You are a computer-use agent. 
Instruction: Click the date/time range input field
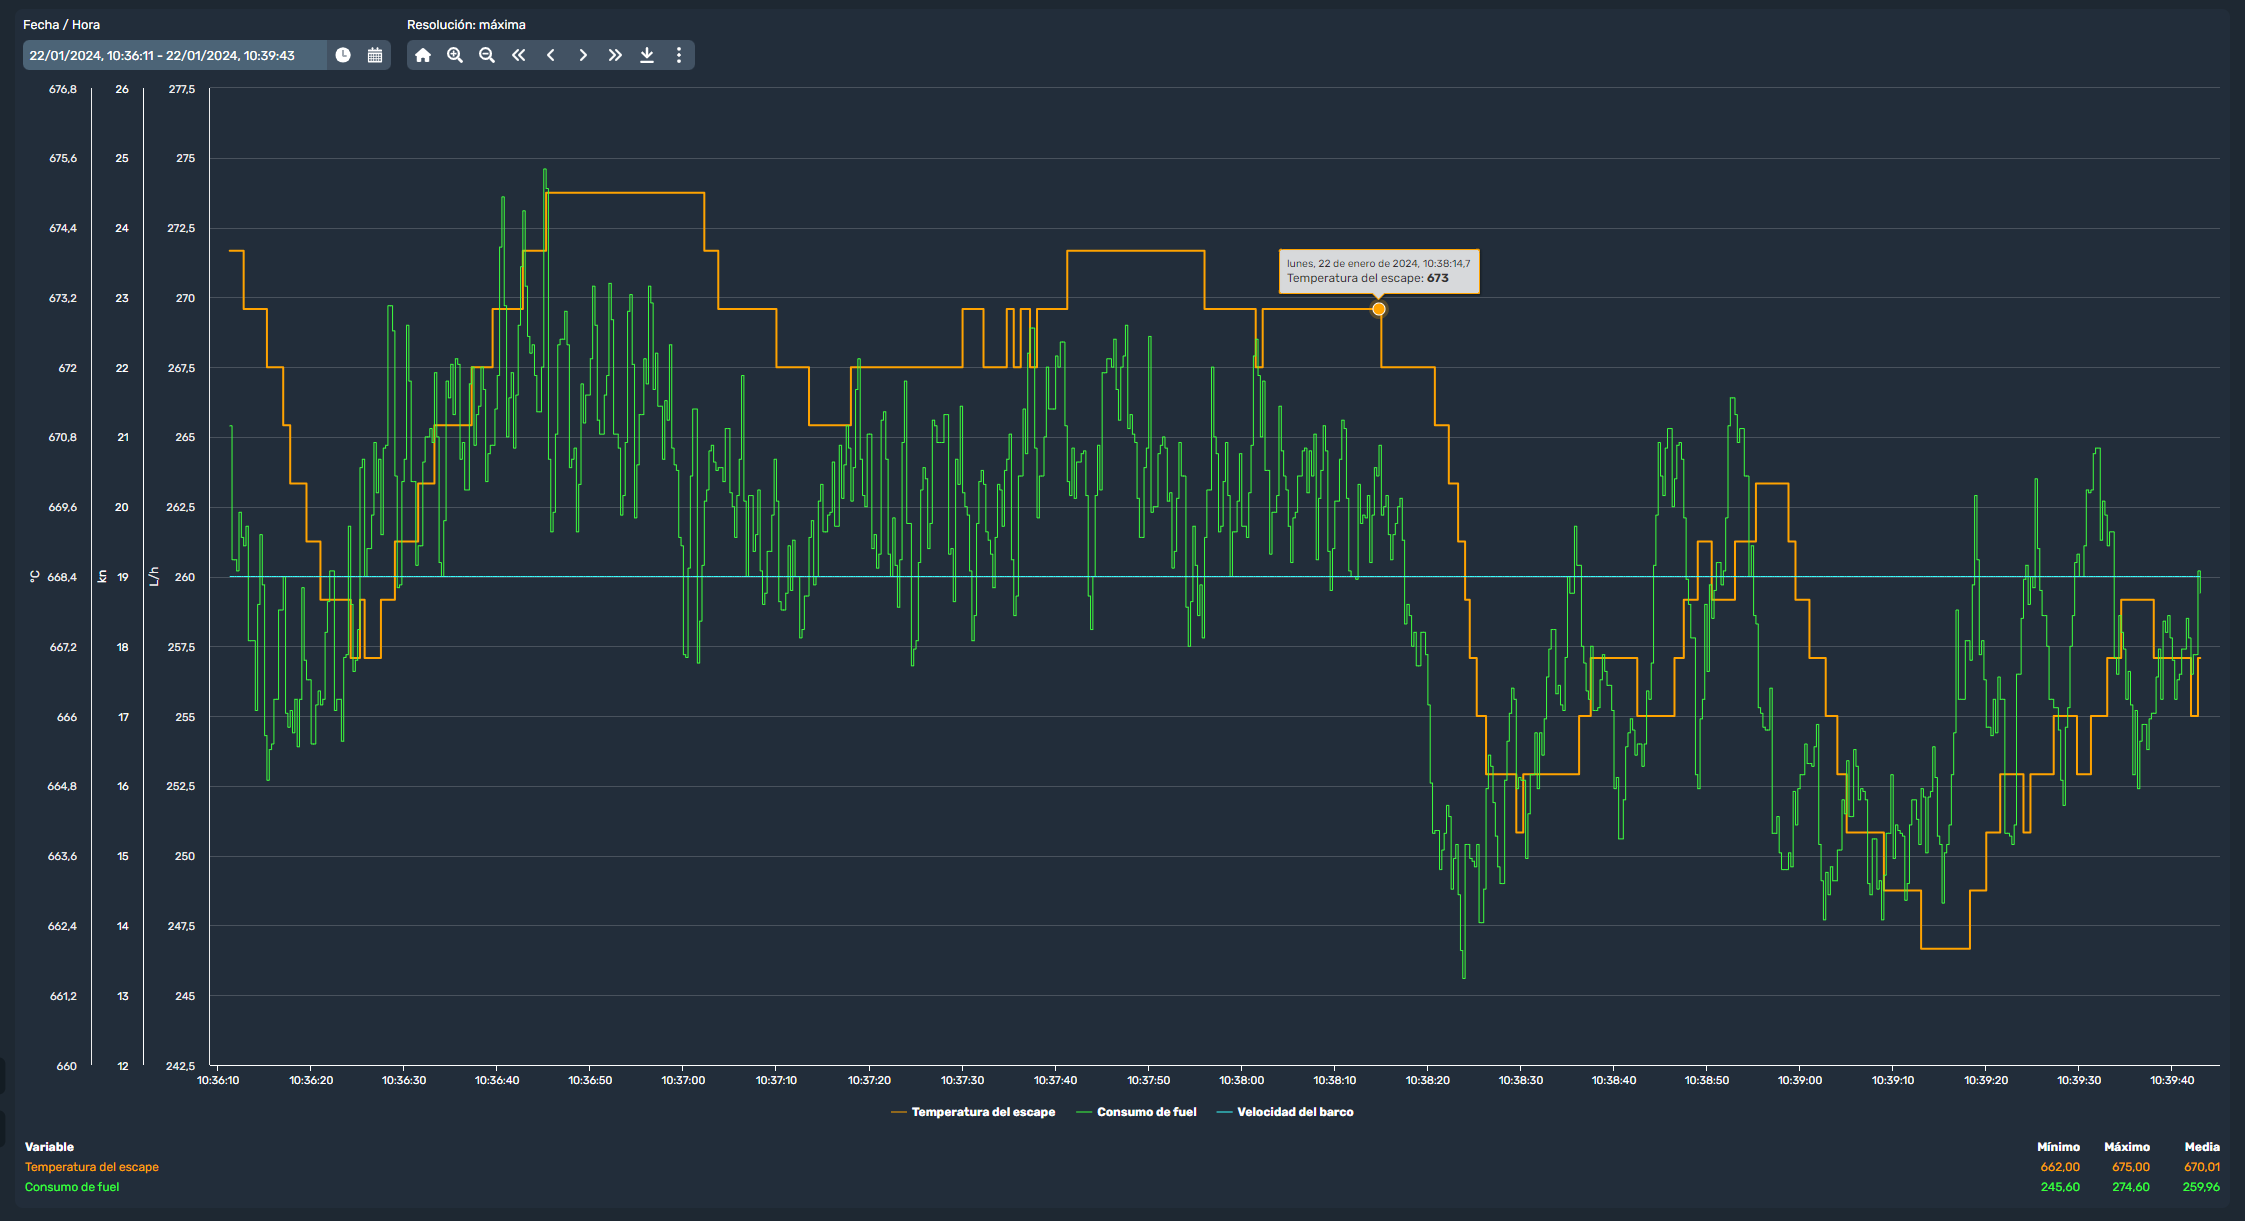click(175, 55)
